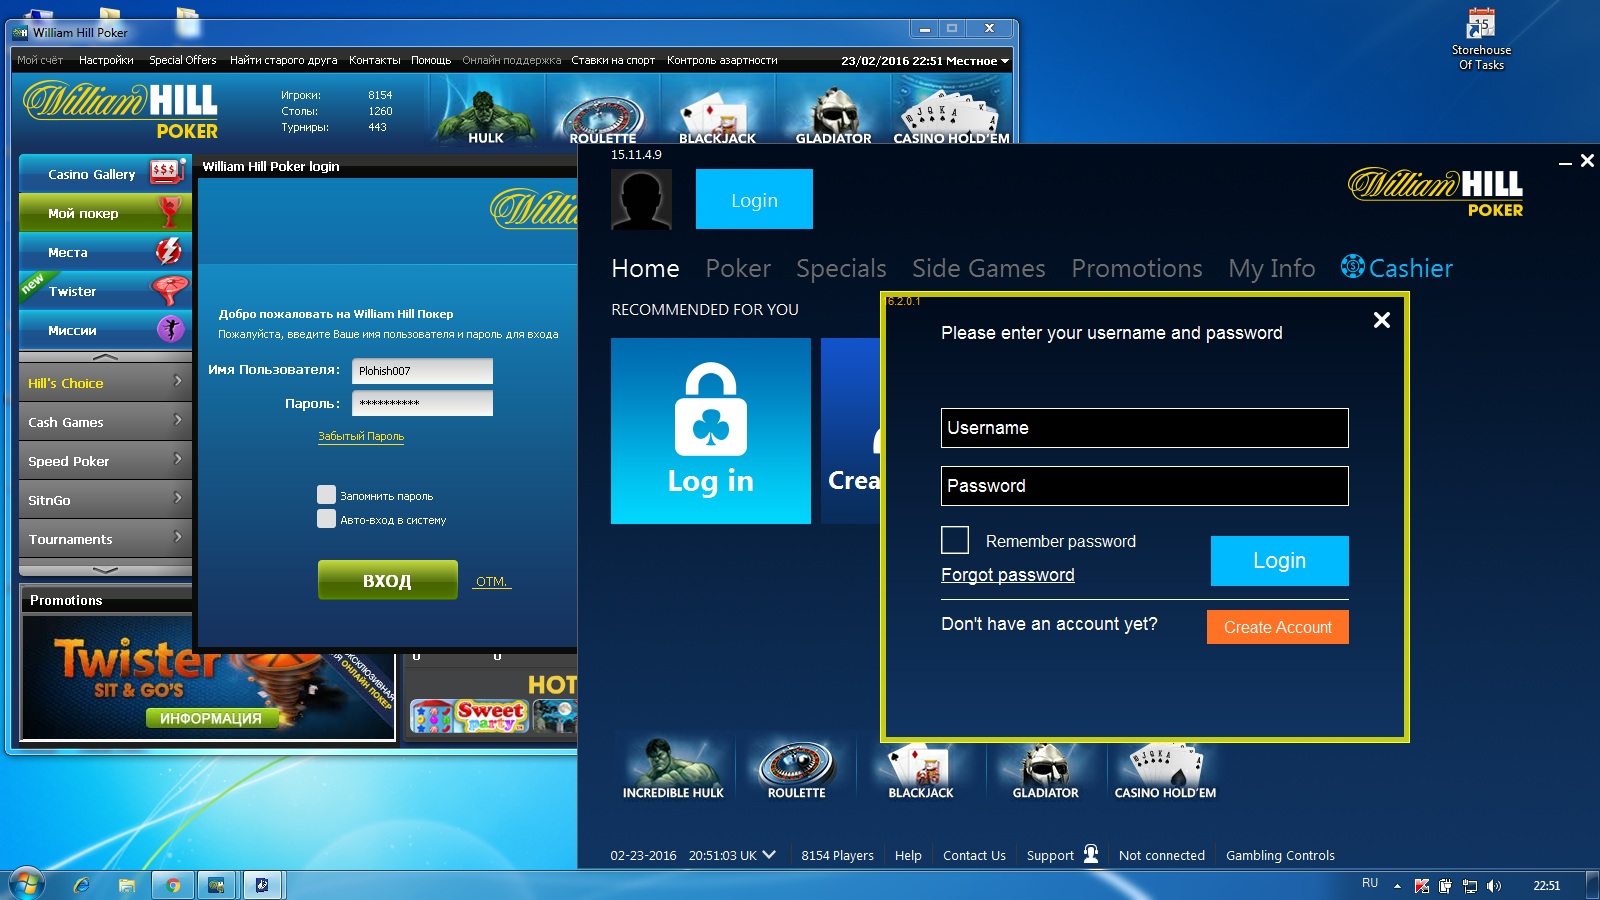The height and width of the screenshot is (900, 1600).
Task: Click the Login button beside the avatar
Action: [x=754, y=199]
